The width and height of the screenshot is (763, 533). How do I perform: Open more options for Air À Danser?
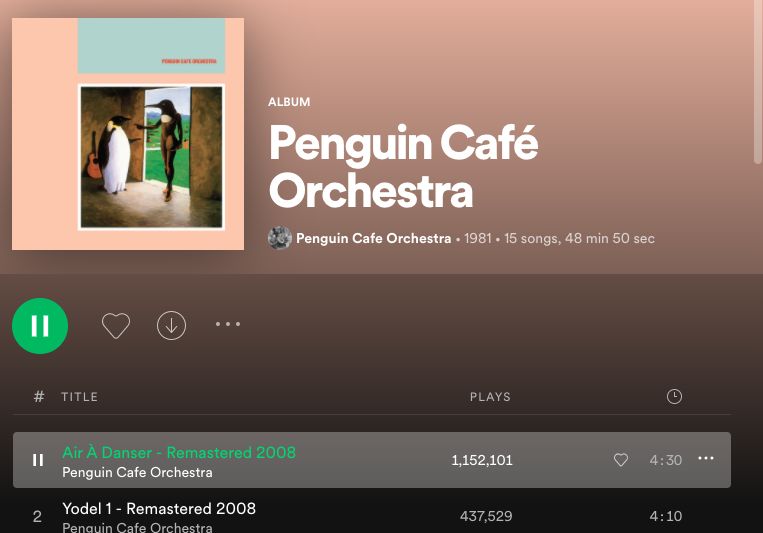706,458
